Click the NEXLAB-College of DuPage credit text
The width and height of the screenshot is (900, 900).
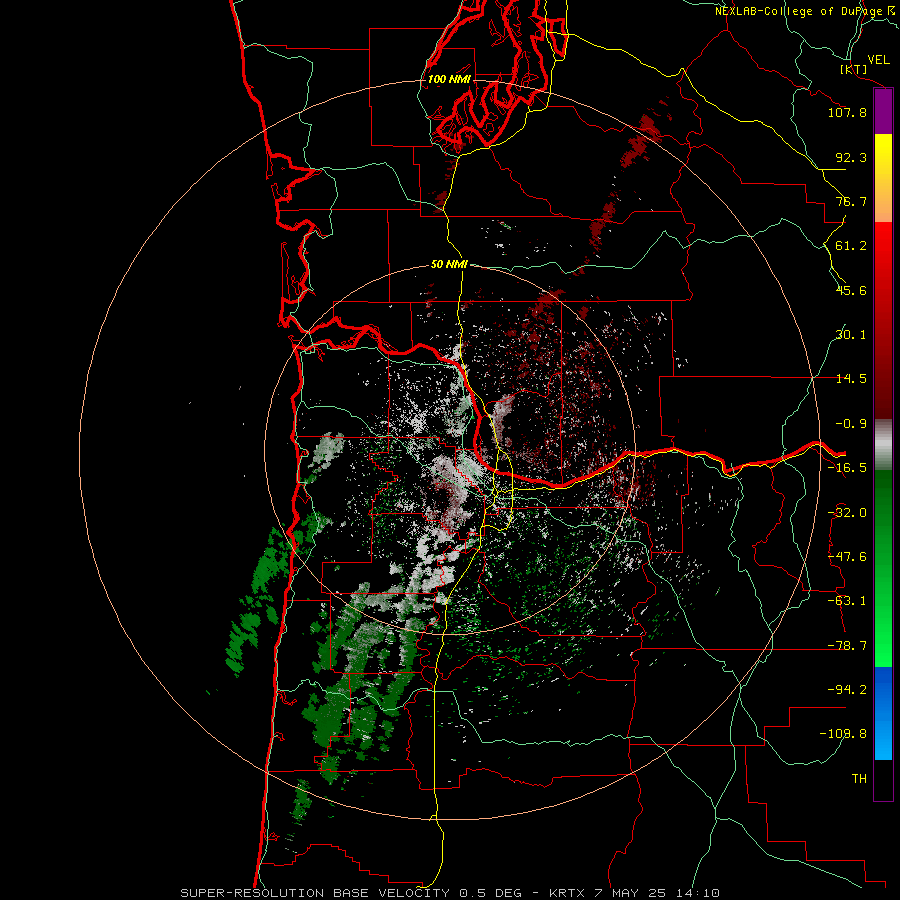point(807,11)
